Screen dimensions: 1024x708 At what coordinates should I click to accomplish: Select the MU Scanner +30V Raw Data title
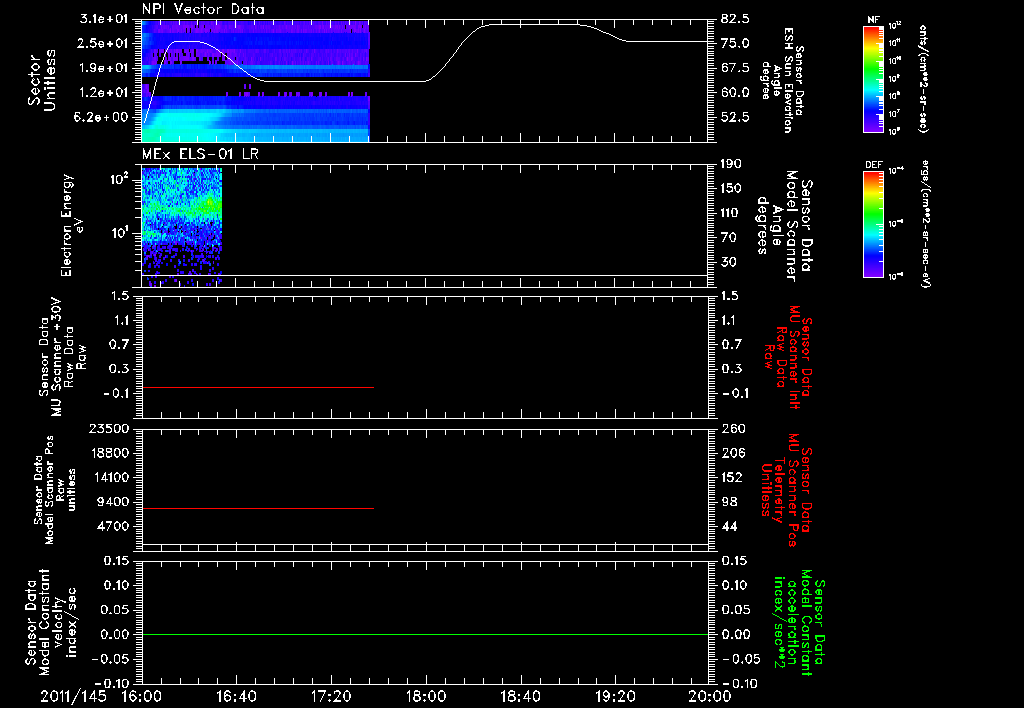61,356
